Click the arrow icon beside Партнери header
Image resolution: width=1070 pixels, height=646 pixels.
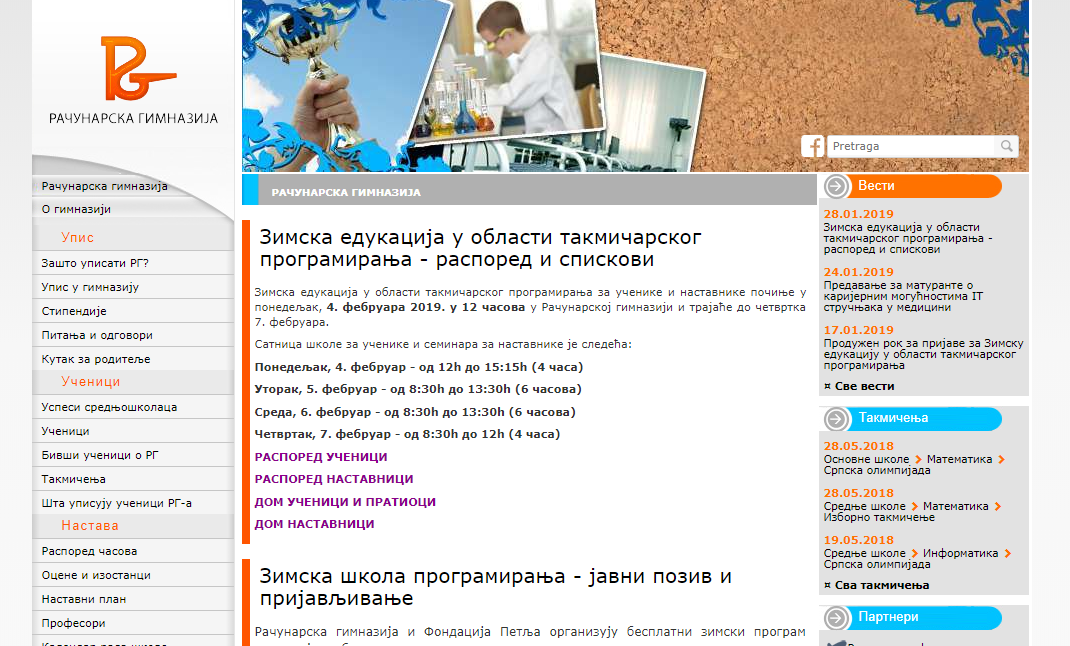click(838, 618)
